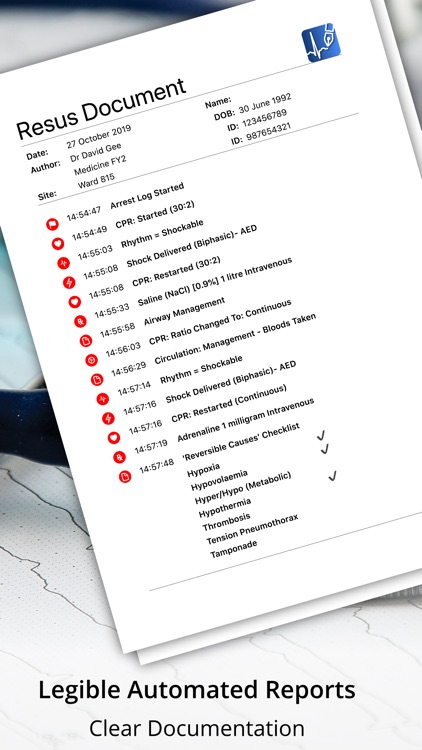This screenshot has height=750, width=422.
Task: Tap the document icon beside Circulation: Management row
Action: 97,379
